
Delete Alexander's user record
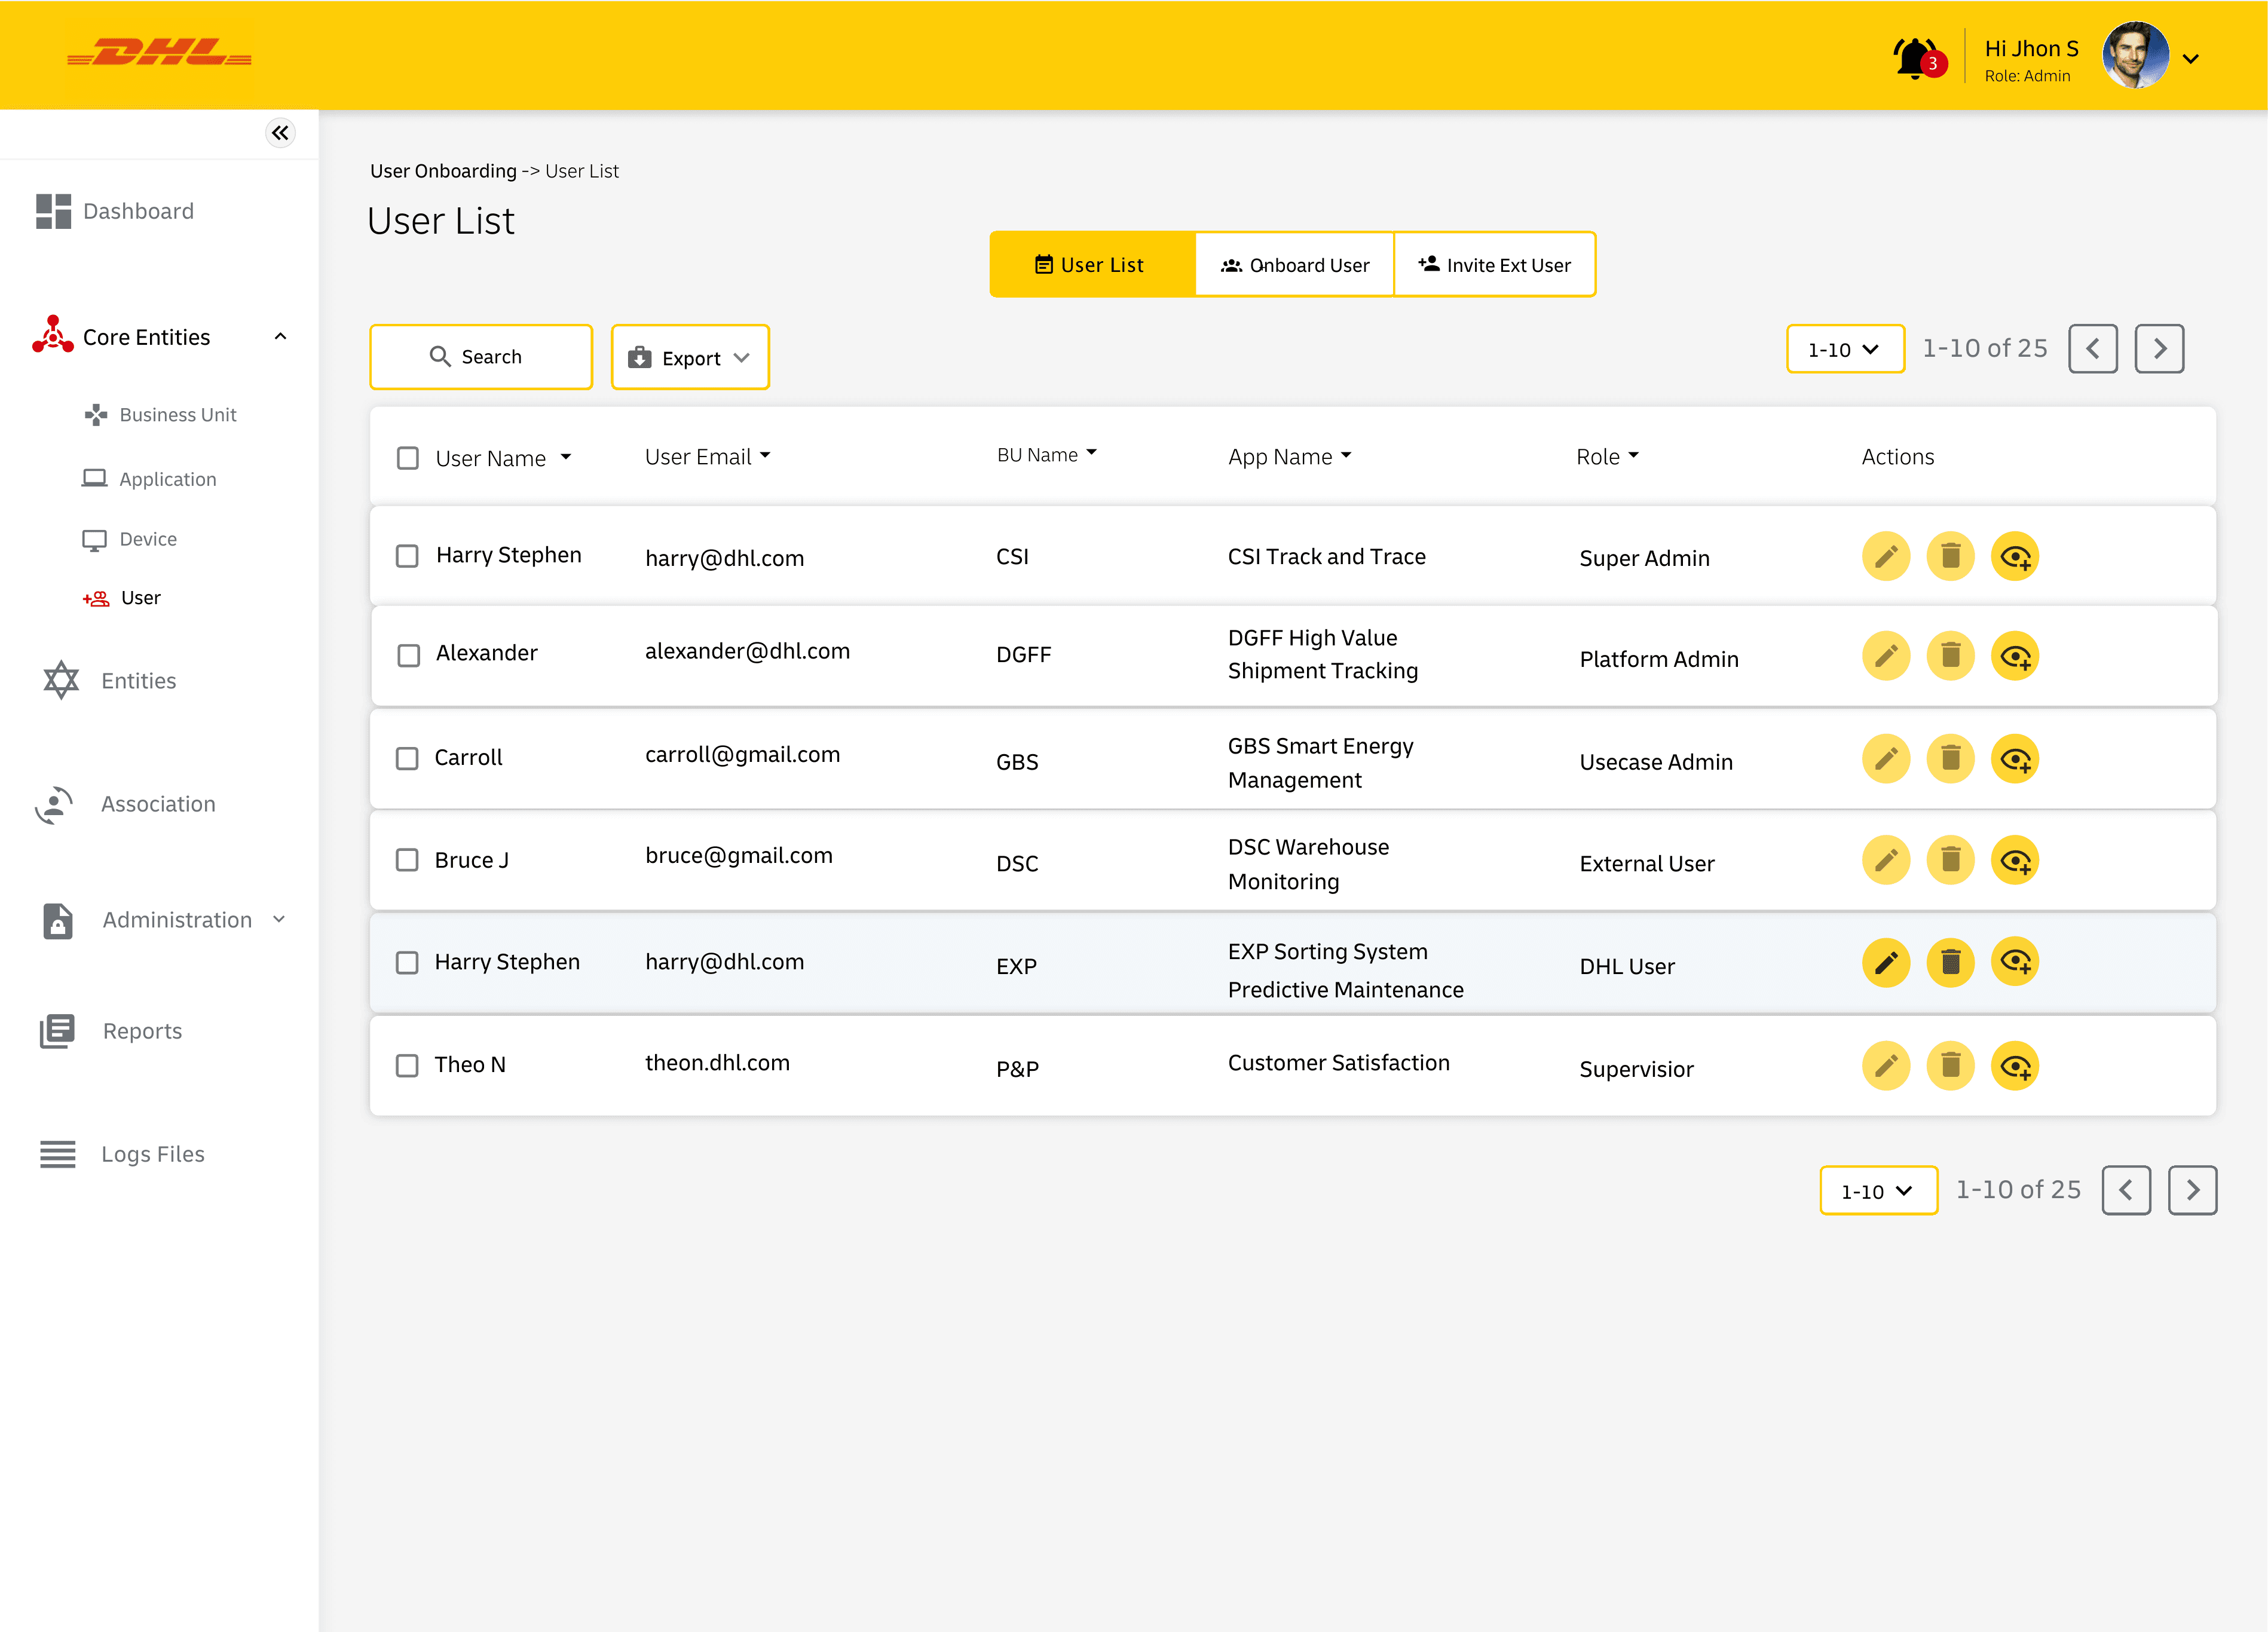[x=1951, y=656]
